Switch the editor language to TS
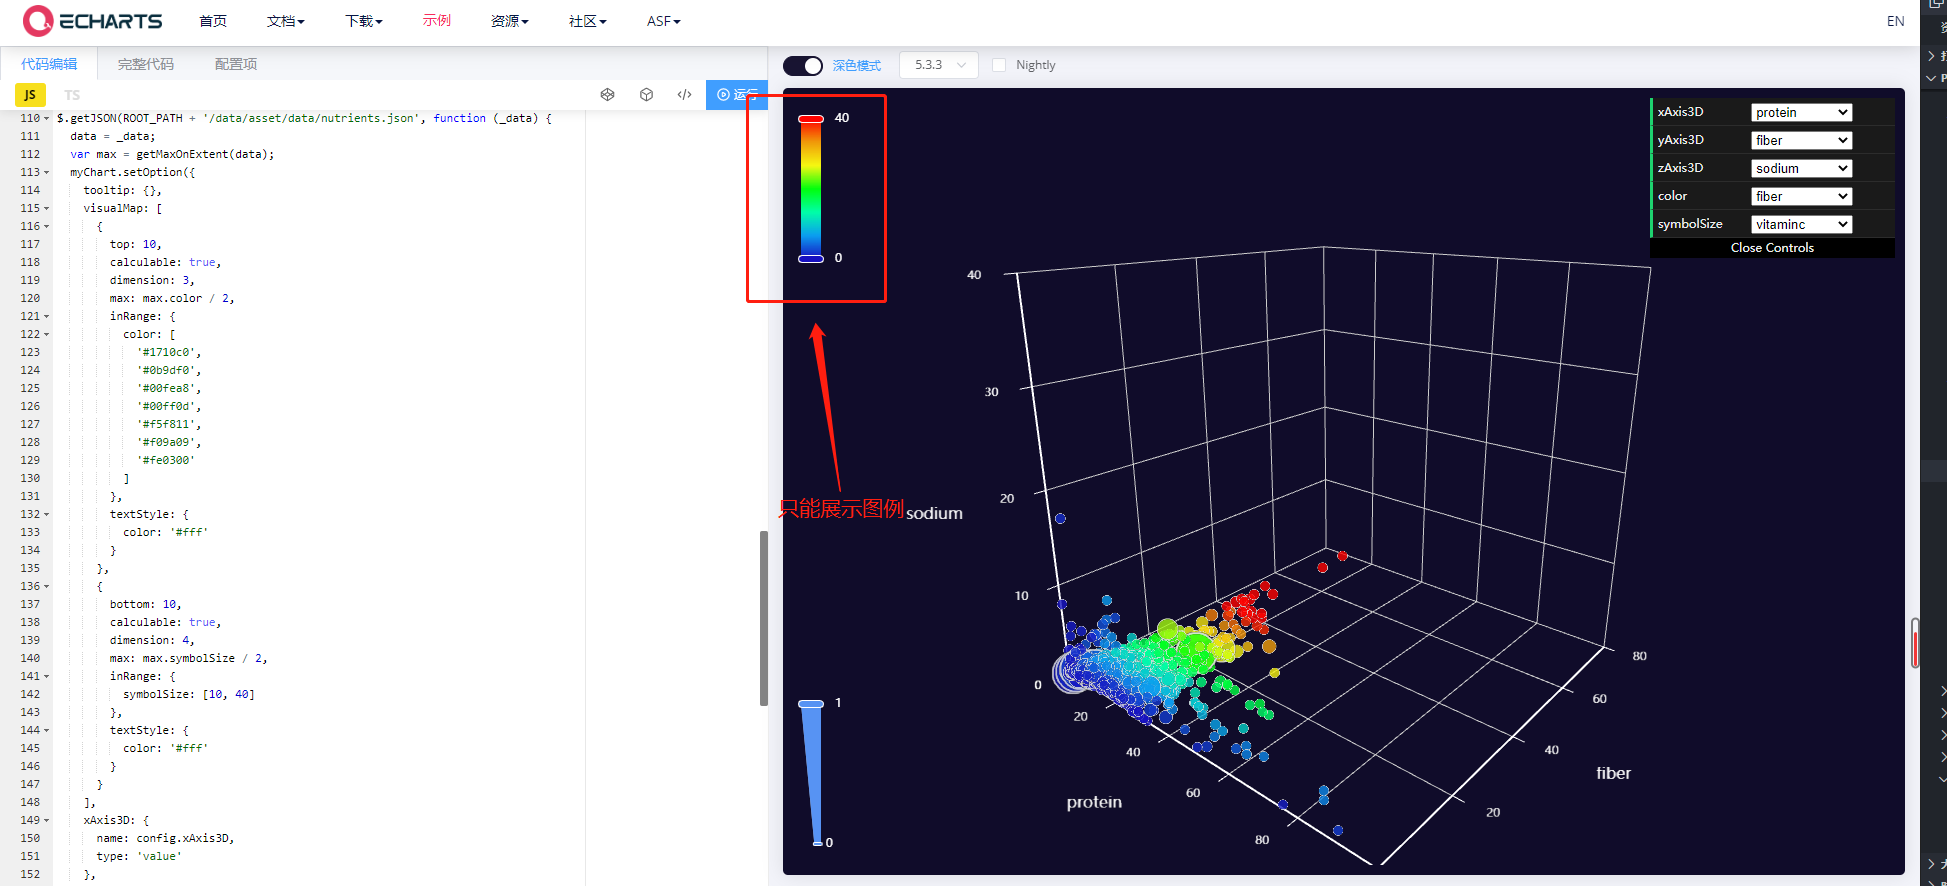Screen dimensions: 1947x886 tap(72, 95)
